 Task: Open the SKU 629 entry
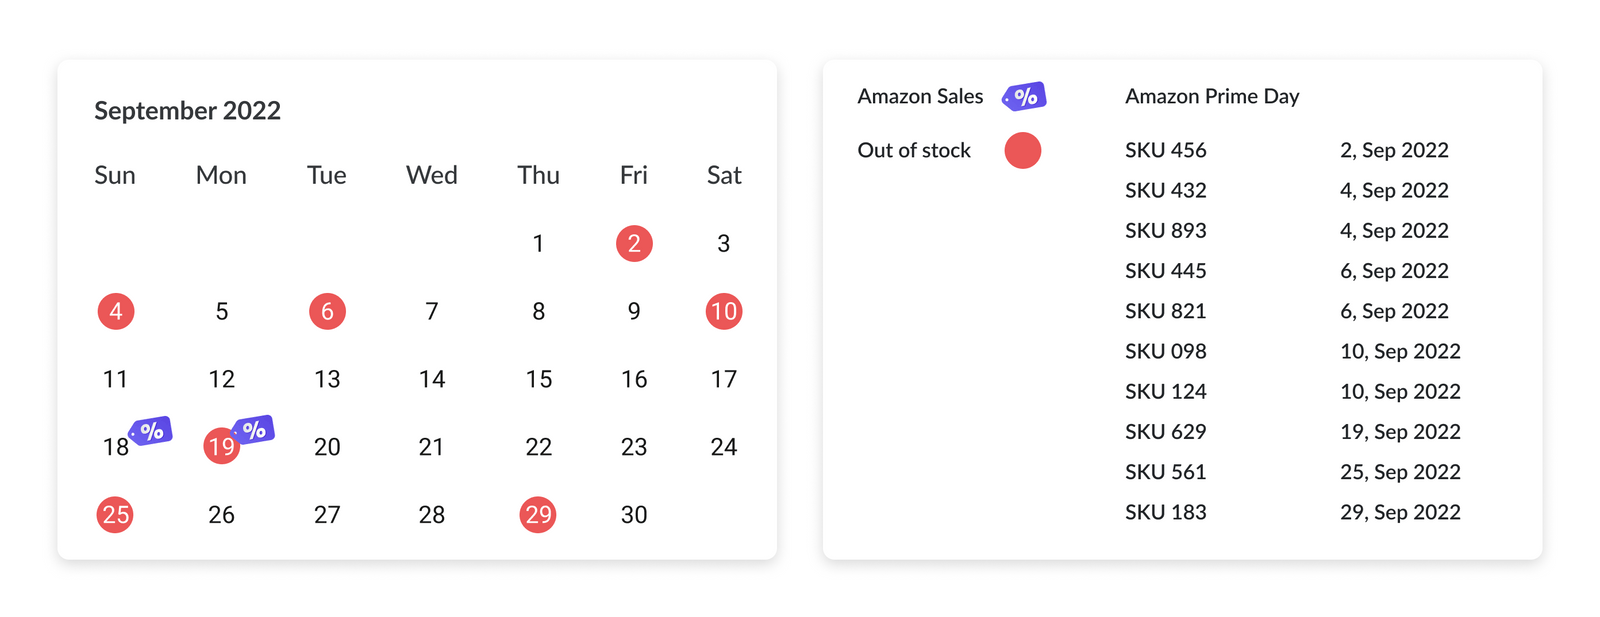(x=1165, y=431)
